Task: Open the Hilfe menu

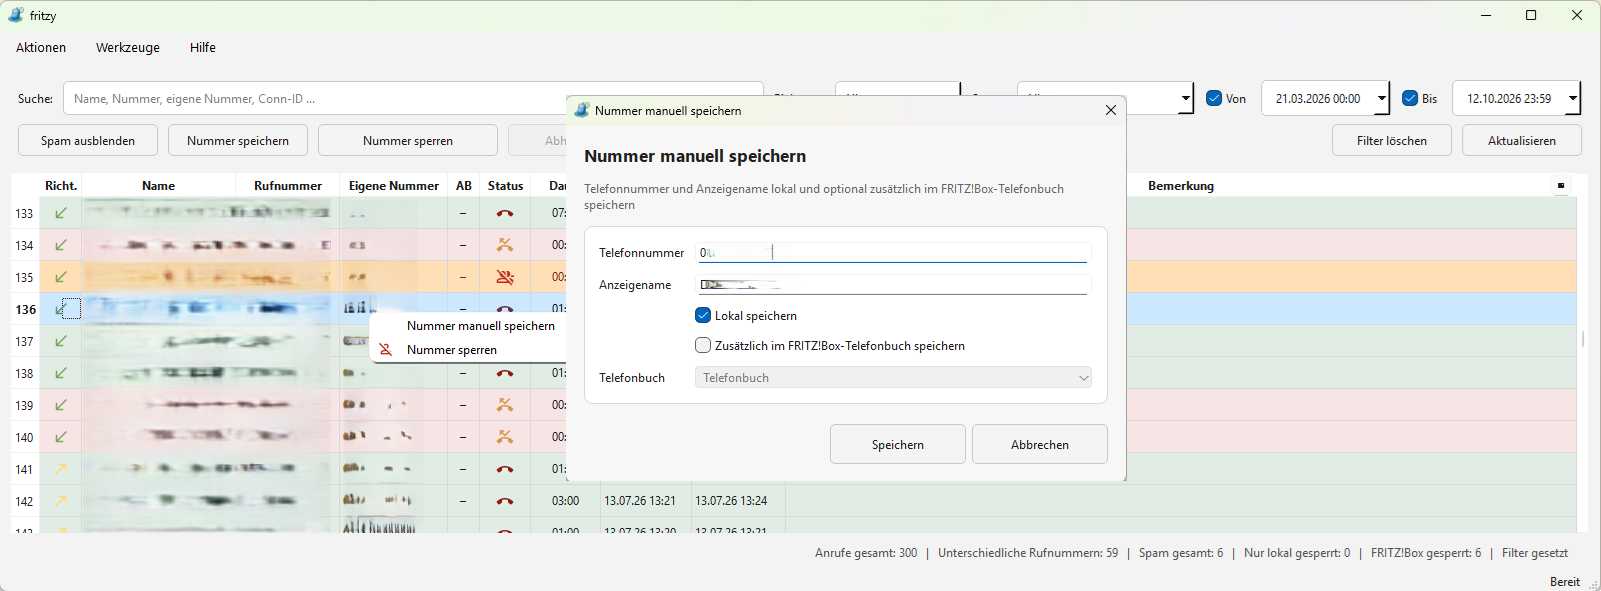Action: tap(203, 47)
